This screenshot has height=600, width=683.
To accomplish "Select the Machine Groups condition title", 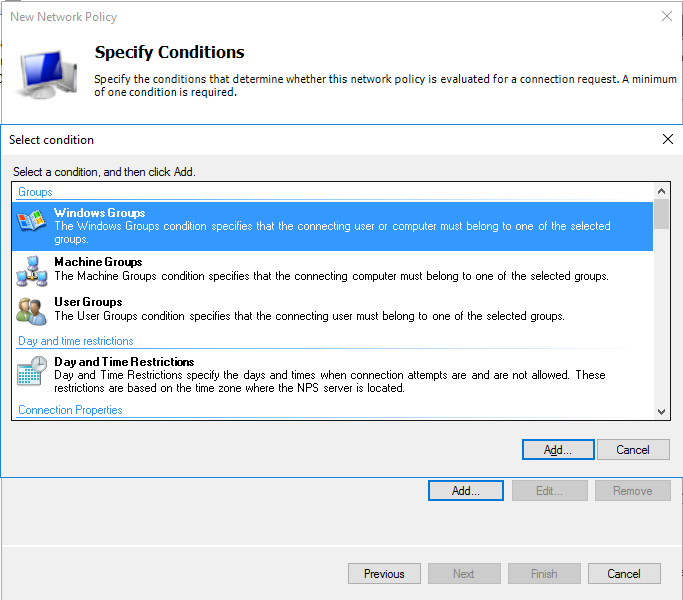I will click(x=98, y=262).
